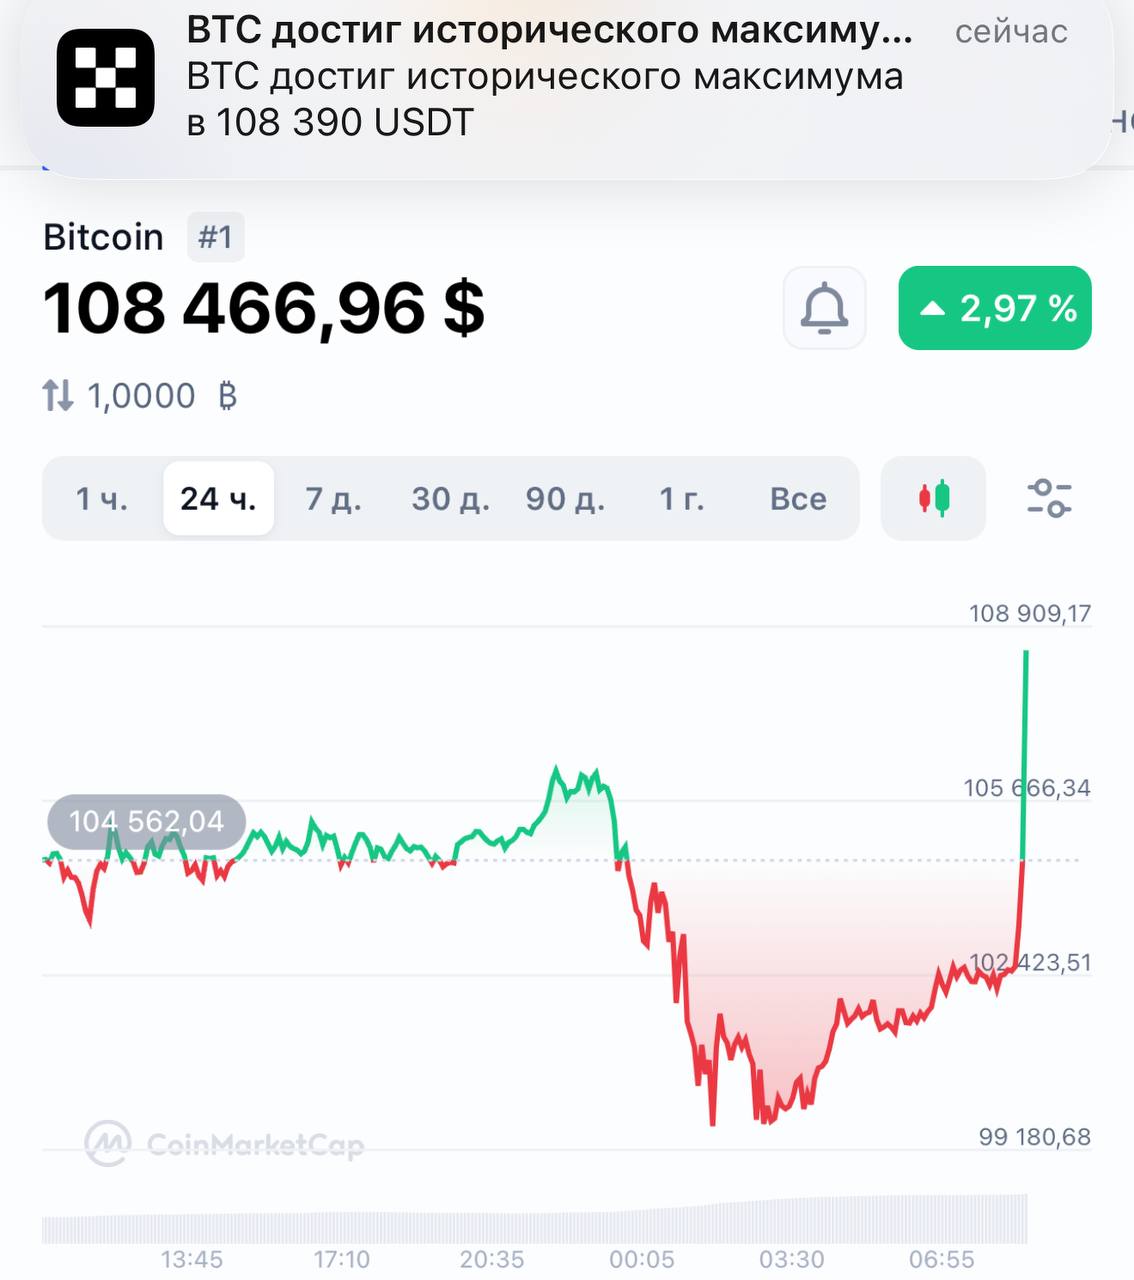Tap the volume bars below chart
The height and width of the screenshot is (1280, 1134).
click(x=535, y=1225)
